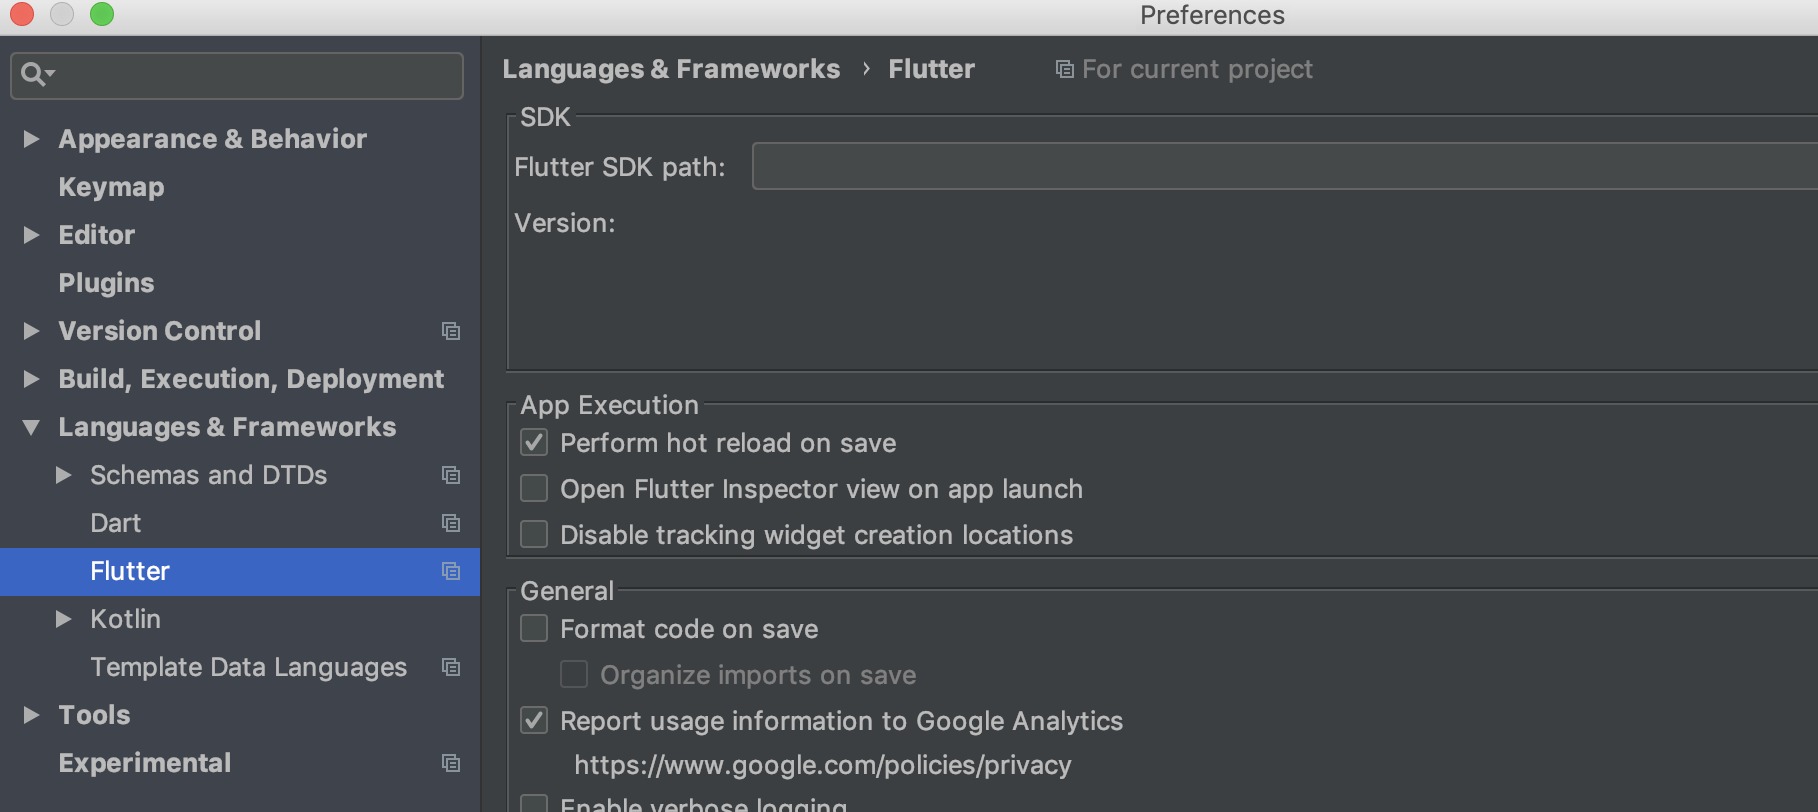Click the copy-settings icon beside Experimental

[x=451, y=763]
